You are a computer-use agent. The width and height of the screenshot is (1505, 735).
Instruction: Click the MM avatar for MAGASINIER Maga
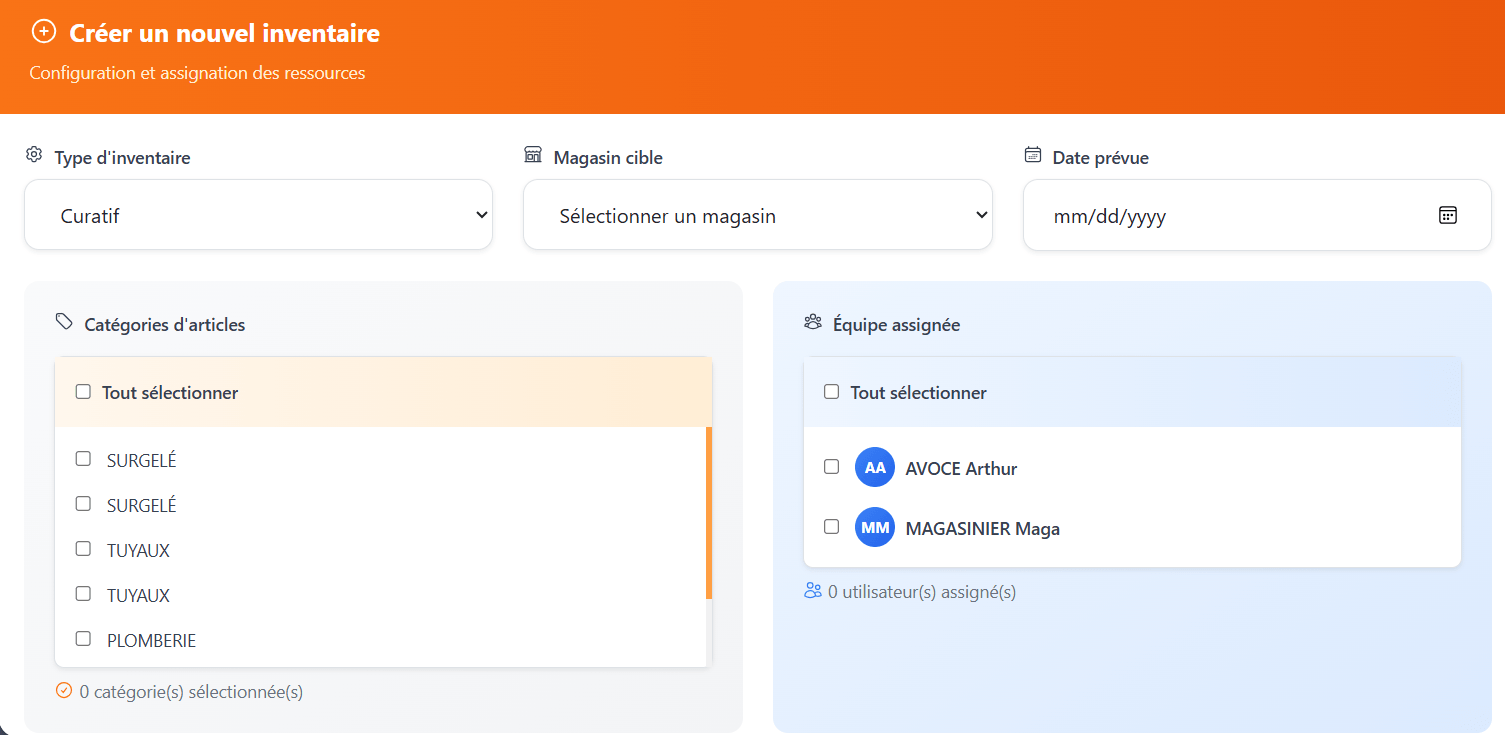[875, 527]
